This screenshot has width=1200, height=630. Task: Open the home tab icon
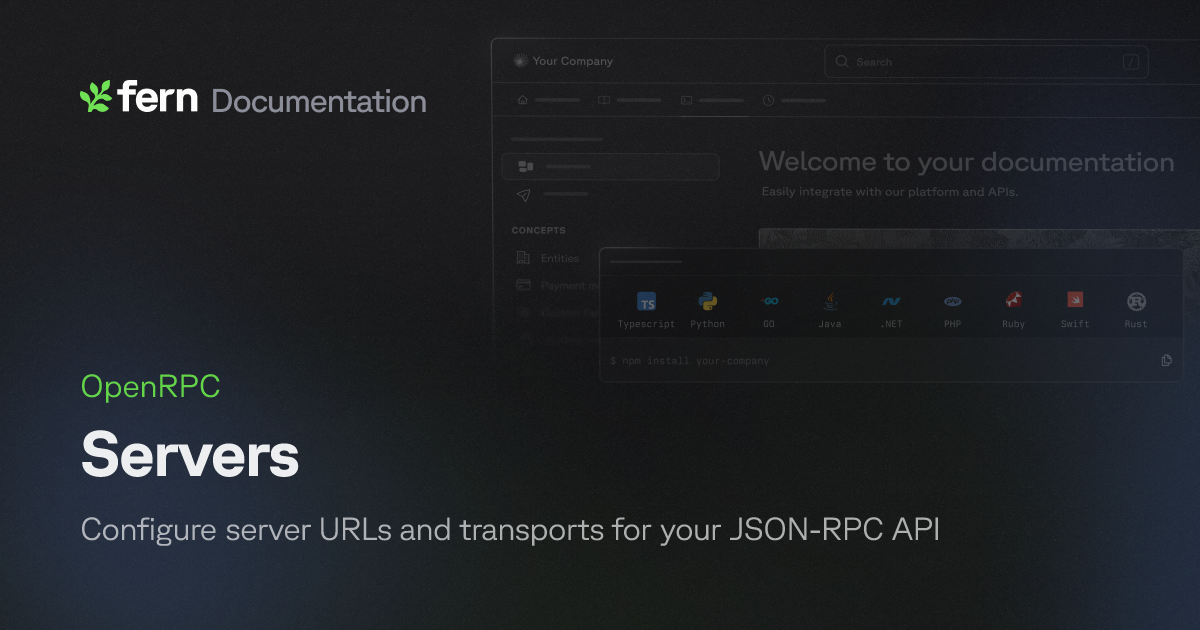tap(522, 100)
